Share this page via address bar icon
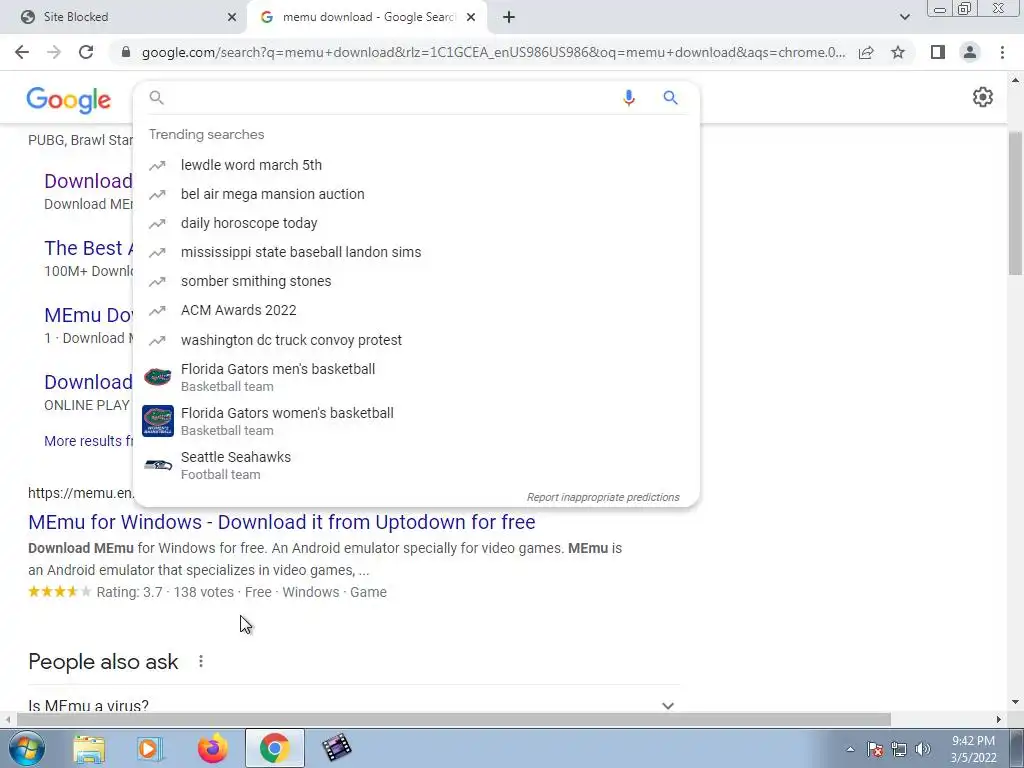1024x768 pixels. pyautogui.click(x=866, y=52)
